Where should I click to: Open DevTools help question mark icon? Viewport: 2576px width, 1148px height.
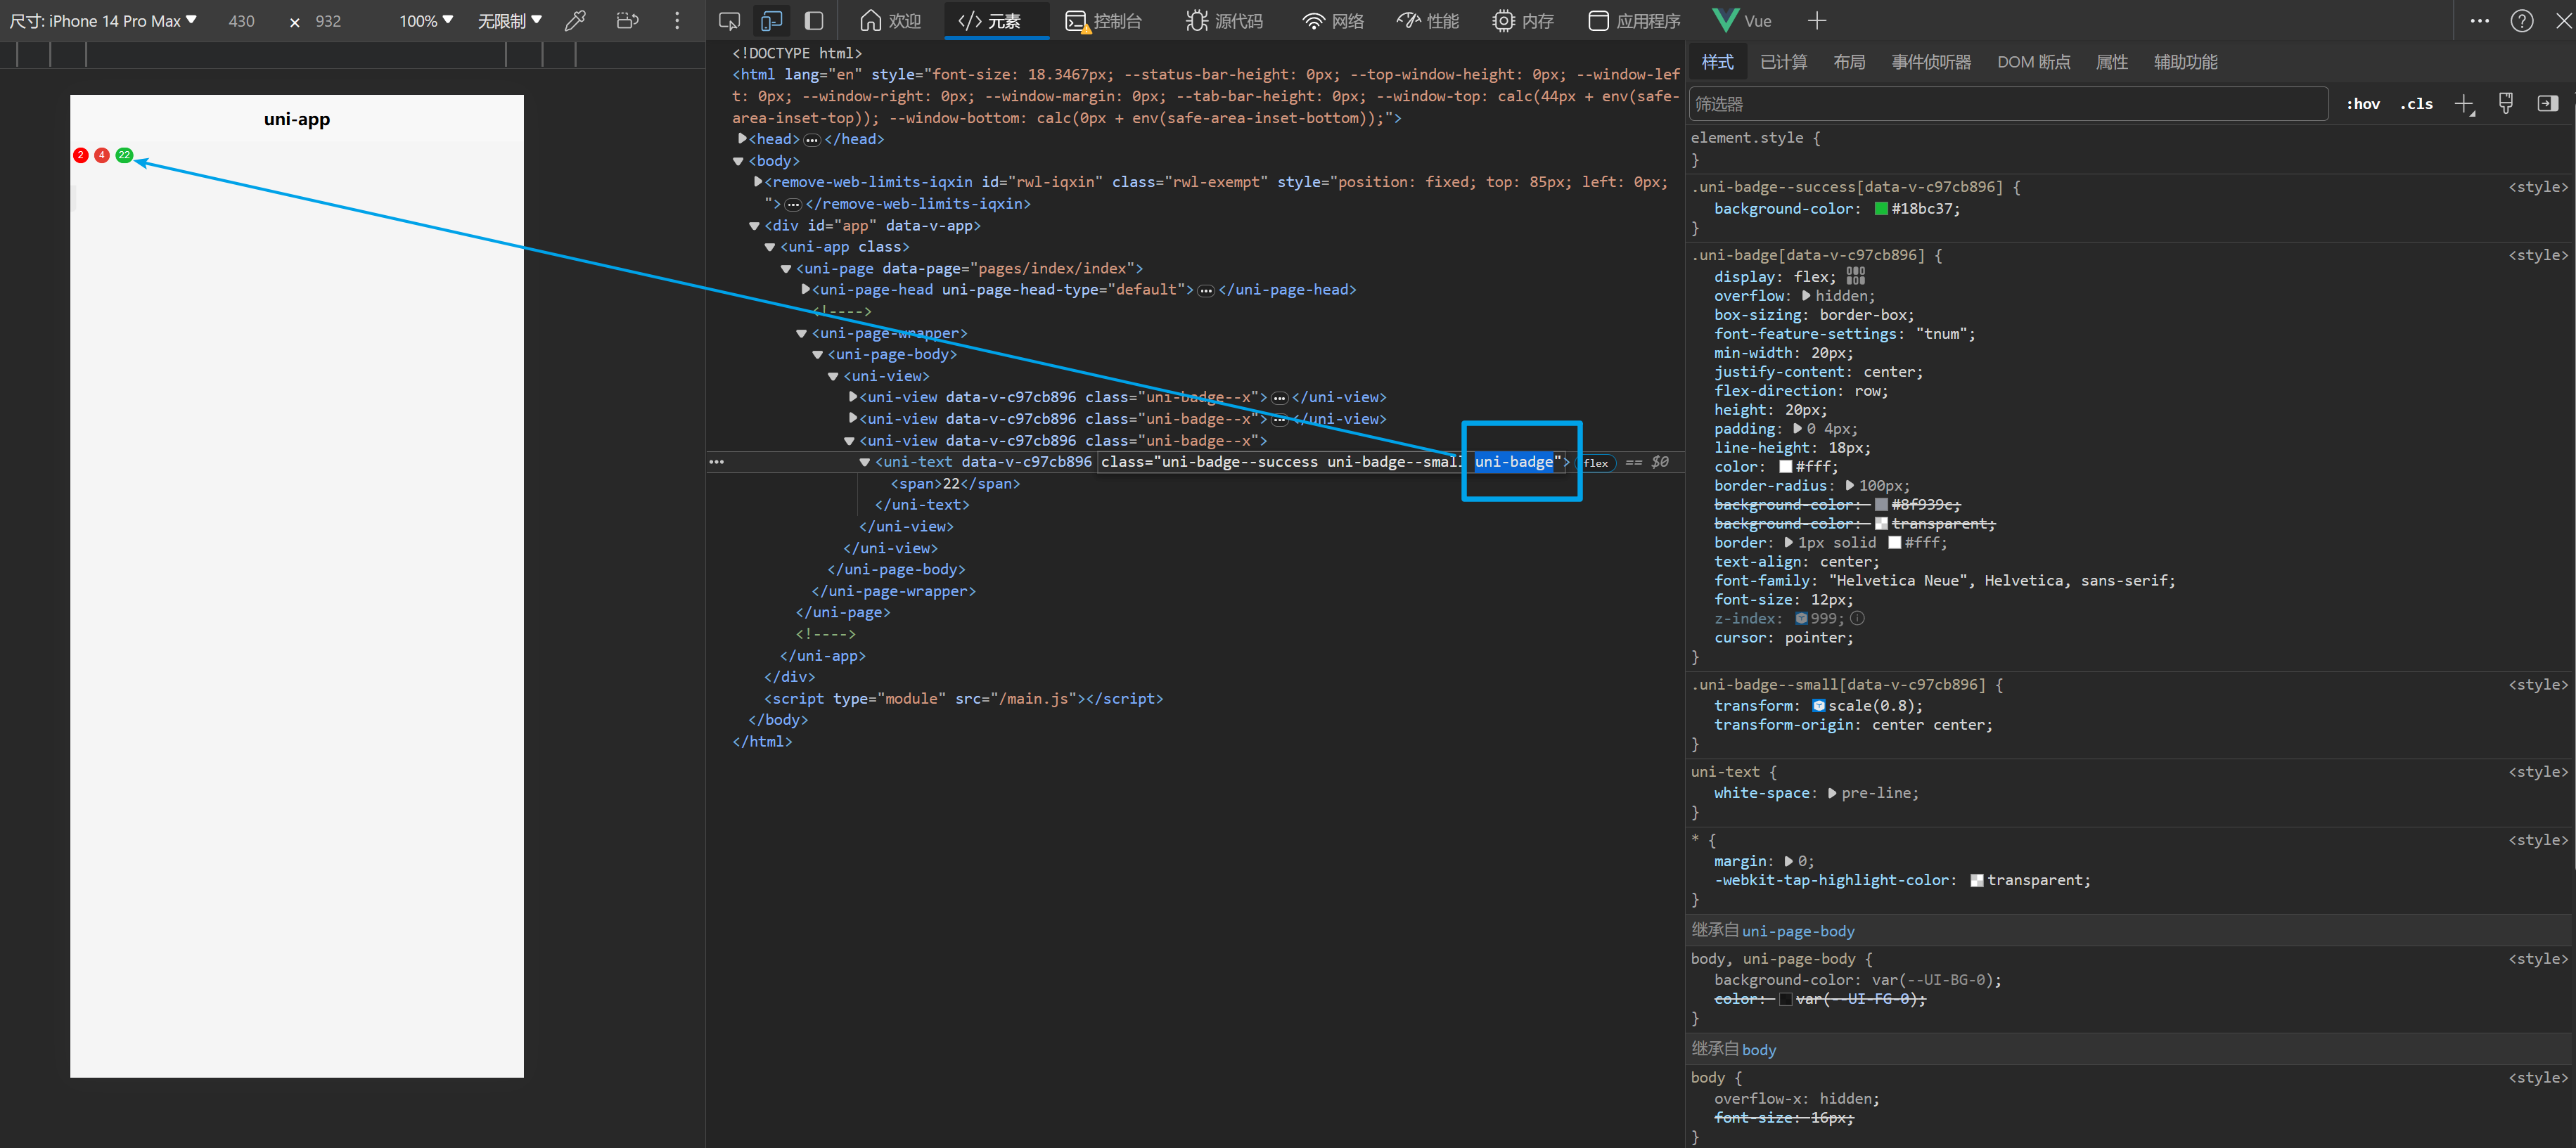pyautogui.click(x=2522, y=21)
